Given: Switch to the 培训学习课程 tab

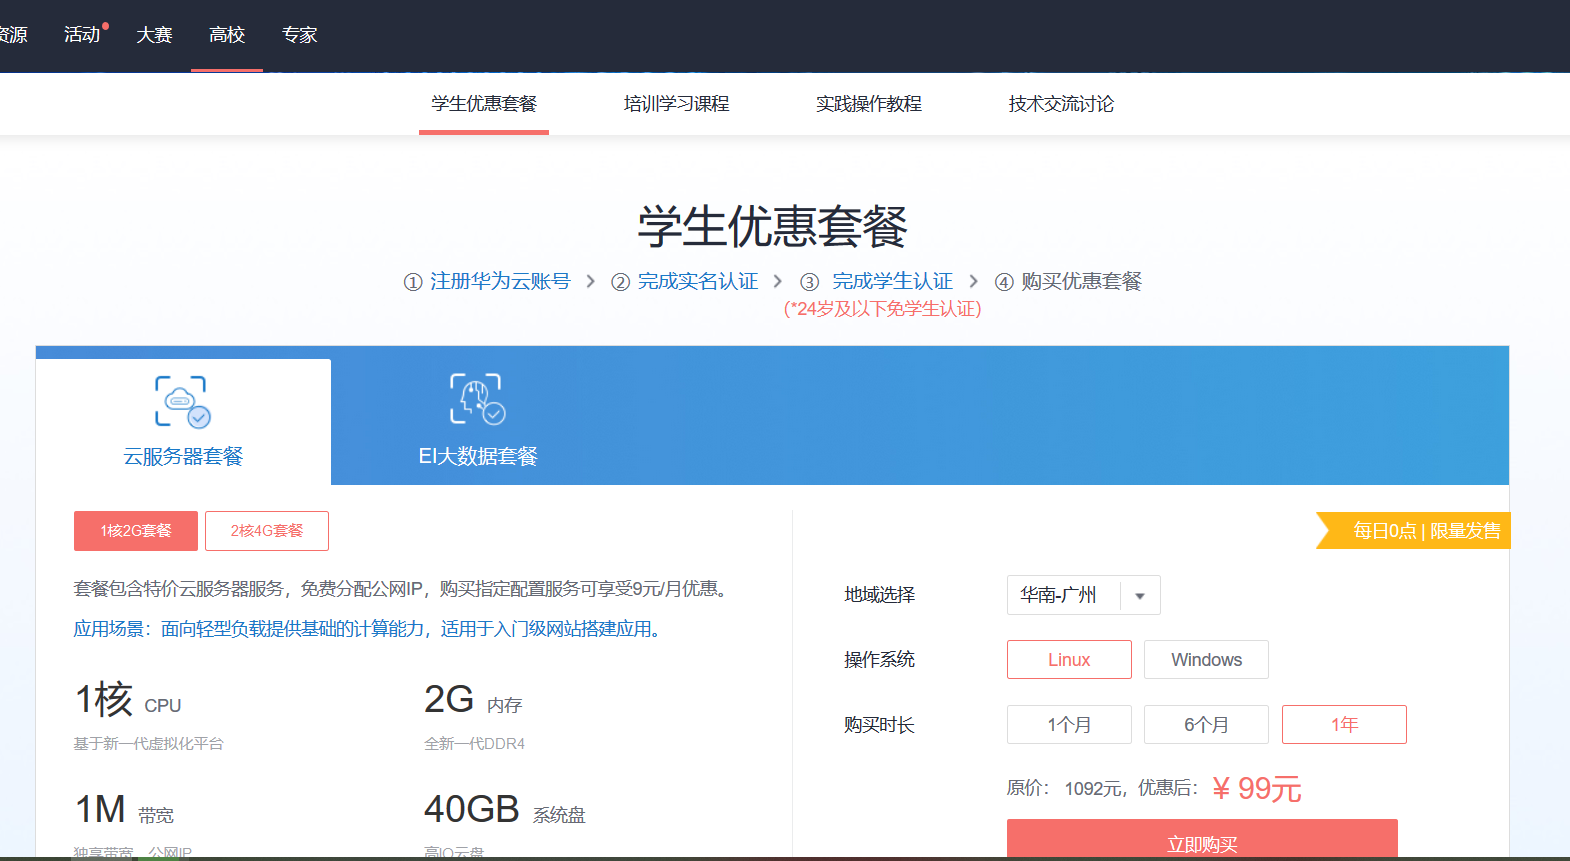Looking at the screenshot, I should coord(676,104).
